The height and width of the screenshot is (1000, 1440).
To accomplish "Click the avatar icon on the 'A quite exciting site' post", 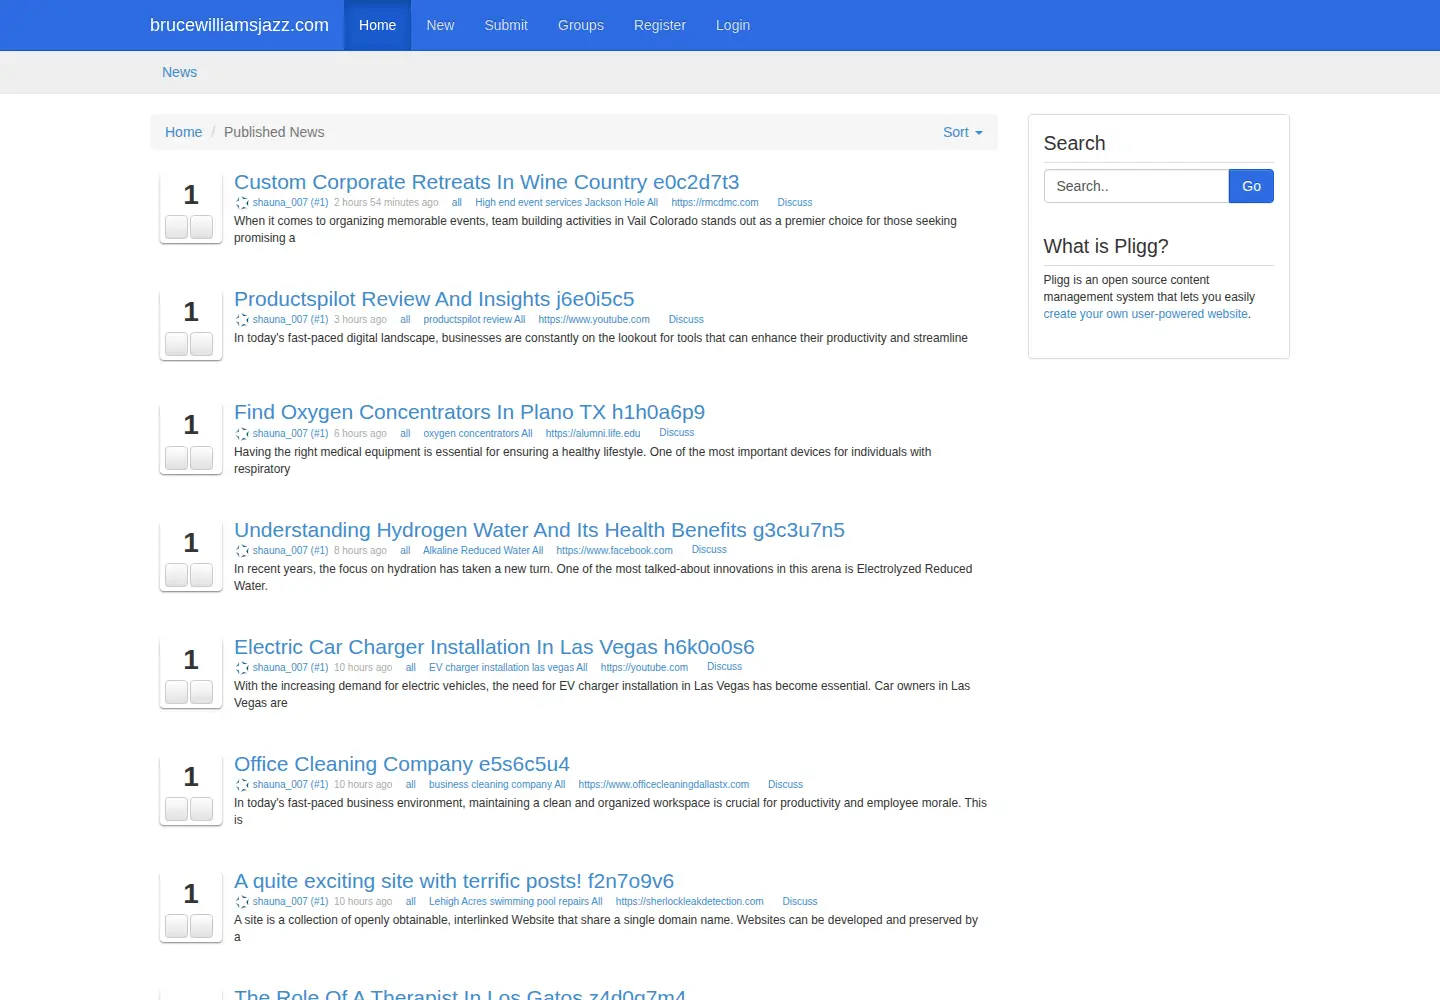I will click(242, 902).
